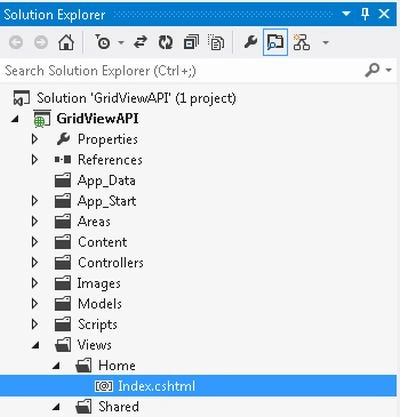Refresh the Solution Explorer tree
Image resolution: width=400 pixels, height=417 pixels.
pyautogui.click(x=165, y=42)
